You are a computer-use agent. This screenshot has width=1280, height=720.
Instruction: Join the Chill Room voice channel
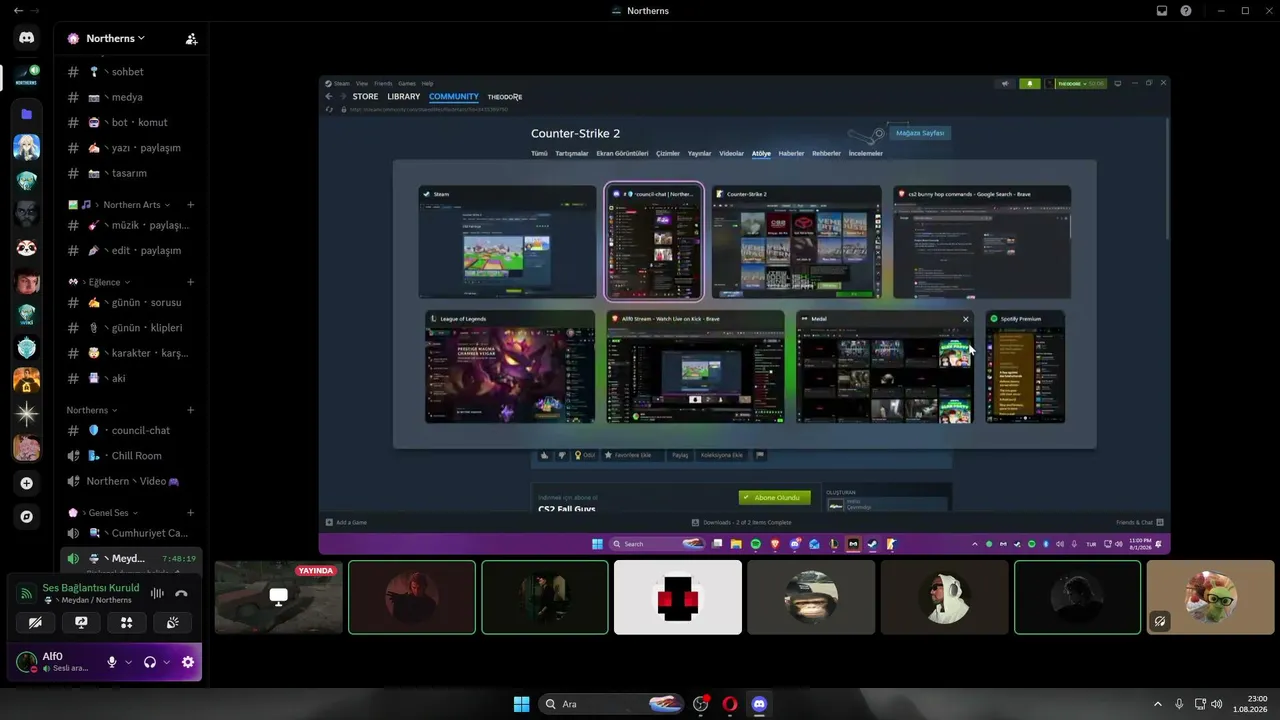[131, 456]
